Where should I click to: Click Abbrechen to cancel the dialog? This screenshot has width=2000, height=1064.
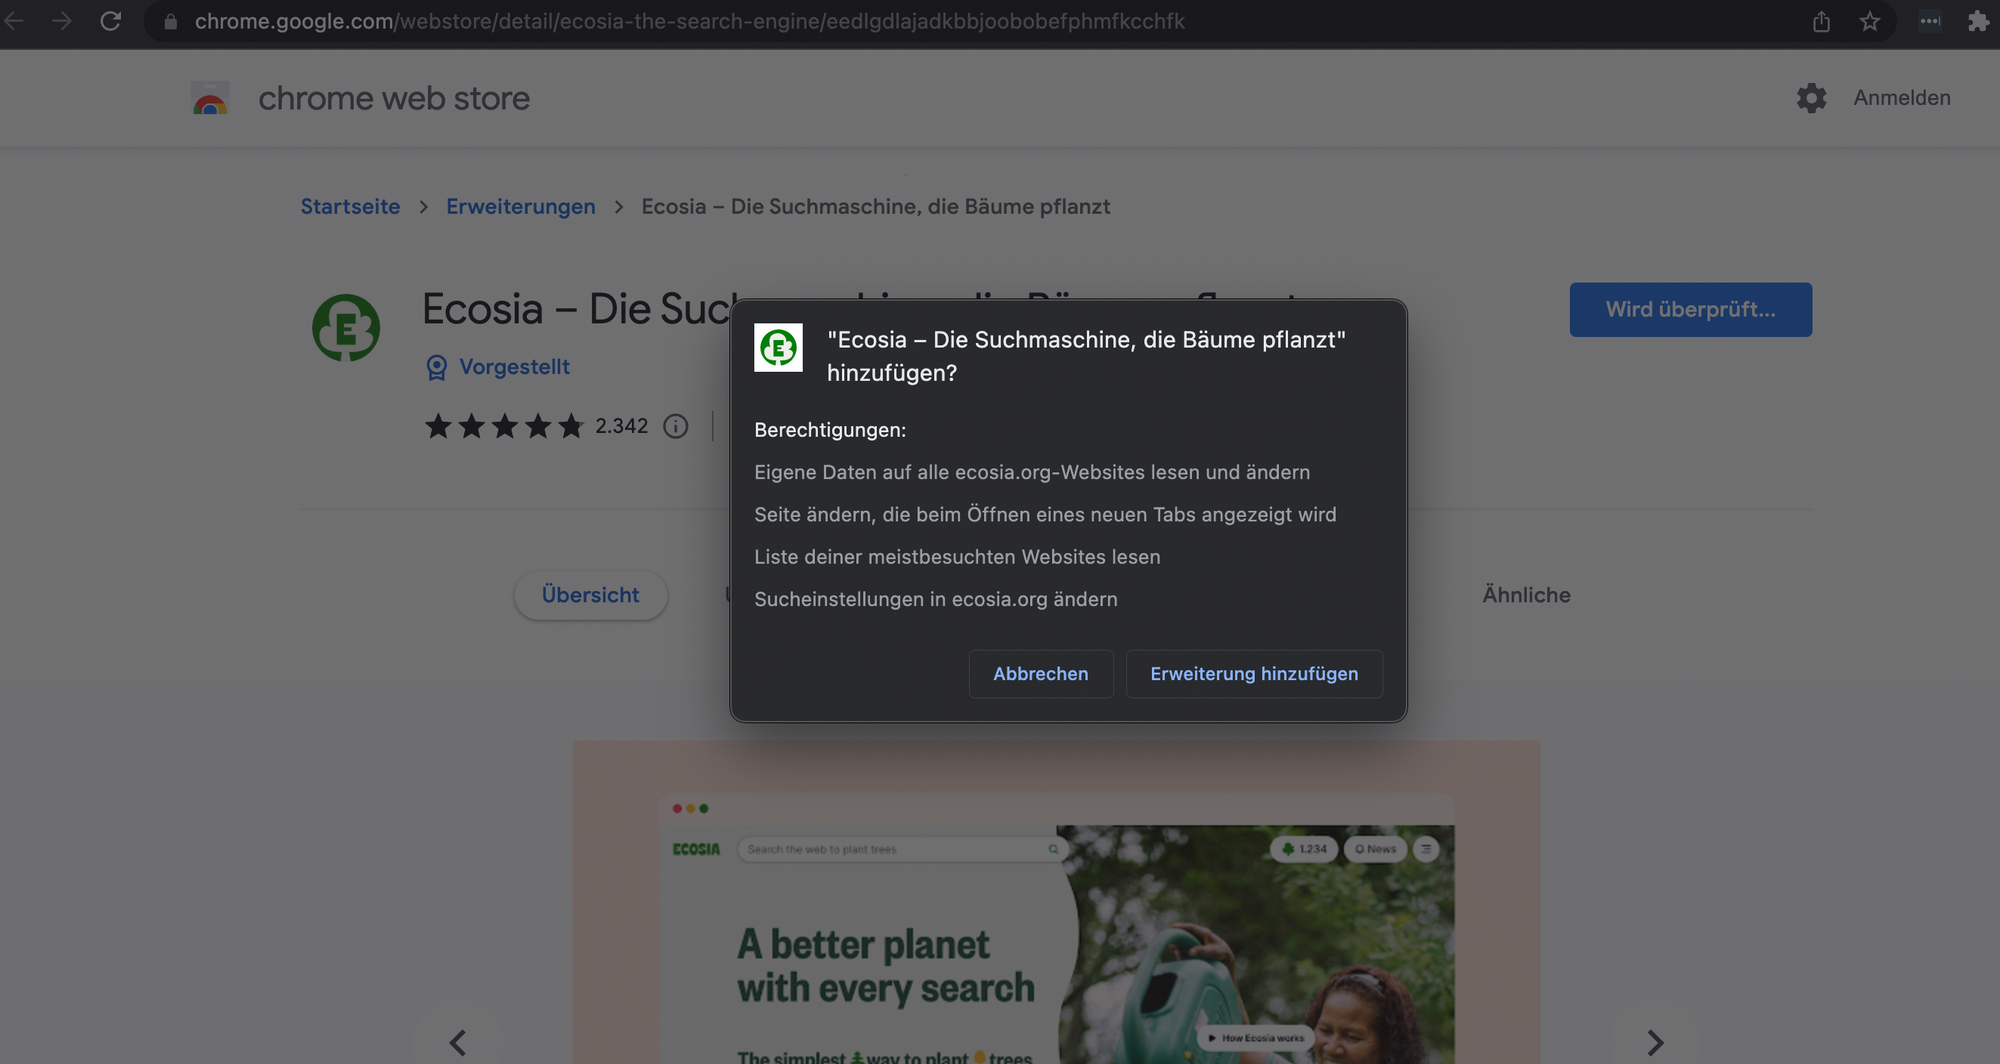[x=1041, y=674]
